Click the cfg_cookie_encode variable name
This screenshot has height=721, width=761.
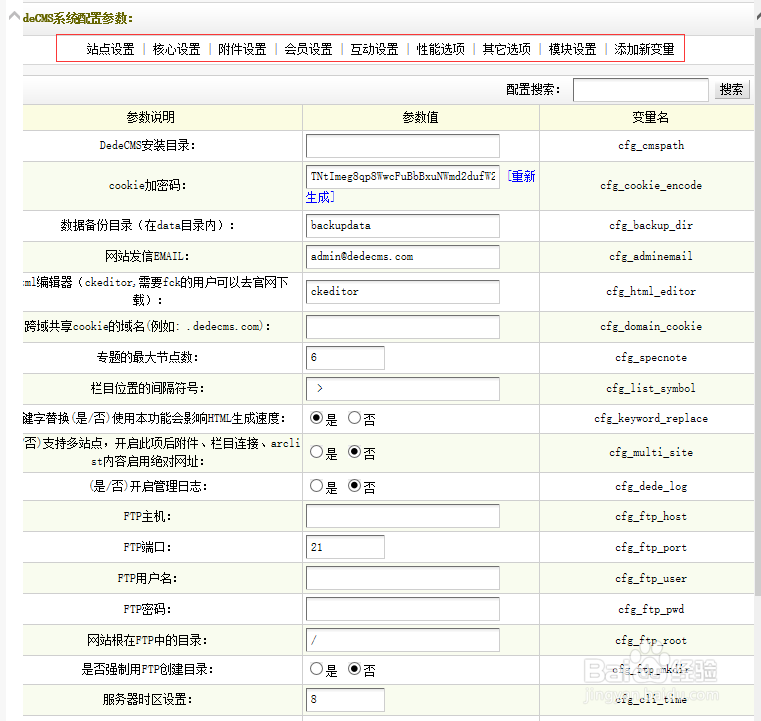(x=651, y=185)
